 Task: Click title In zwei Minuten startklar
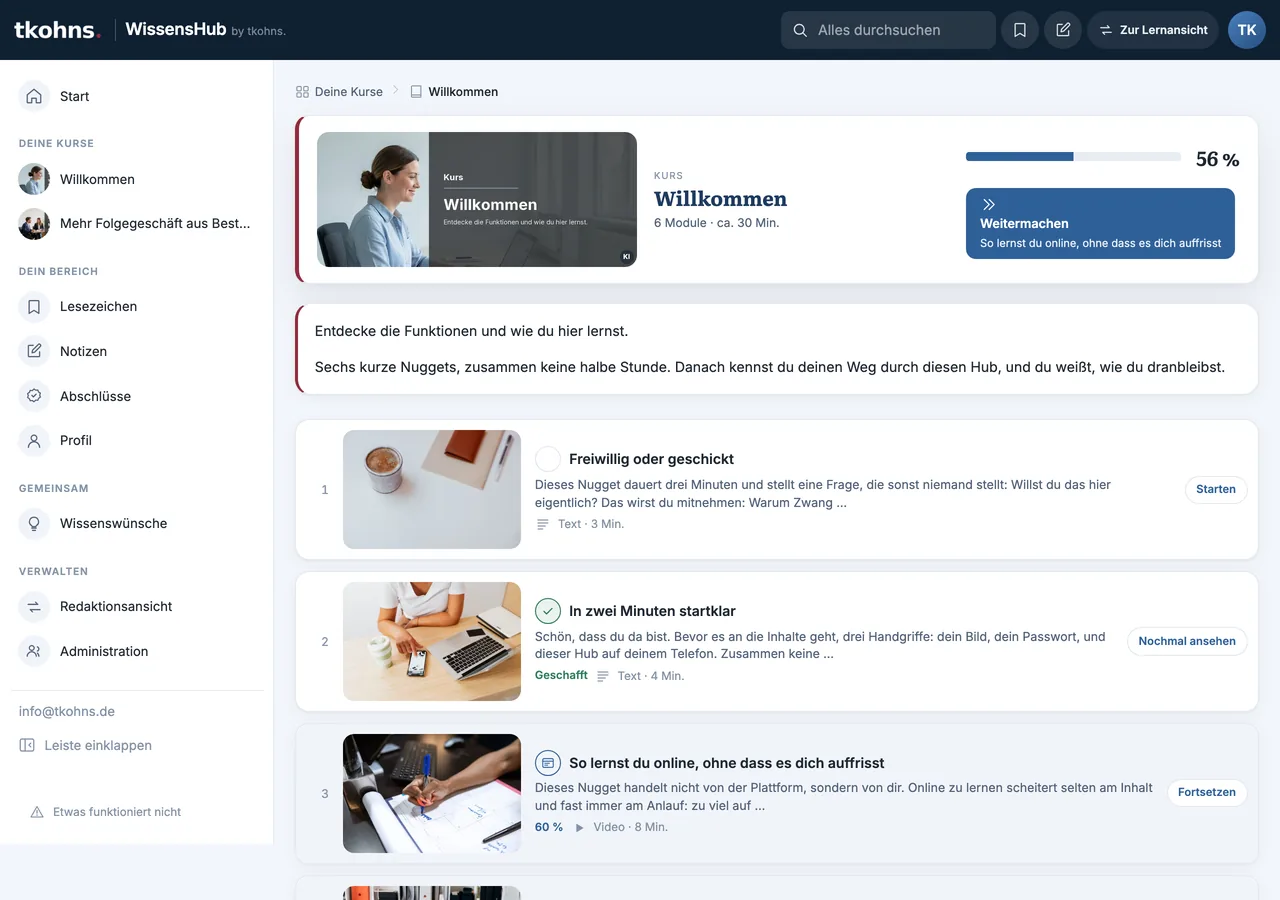tap(652, 611)
